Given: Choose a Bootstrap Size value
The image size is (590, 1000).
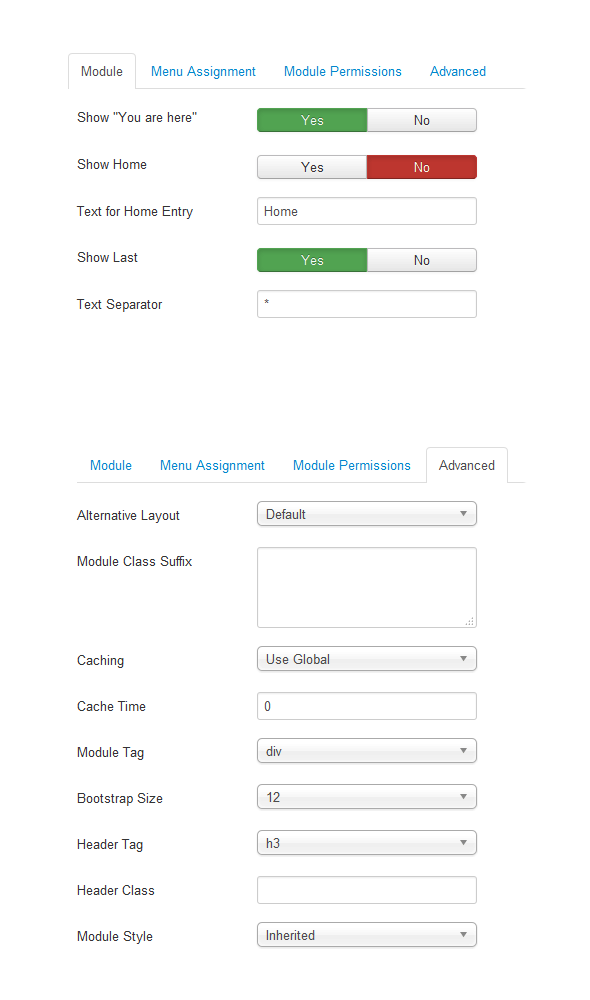Looking at the screenshot, I should coord(367,797).
